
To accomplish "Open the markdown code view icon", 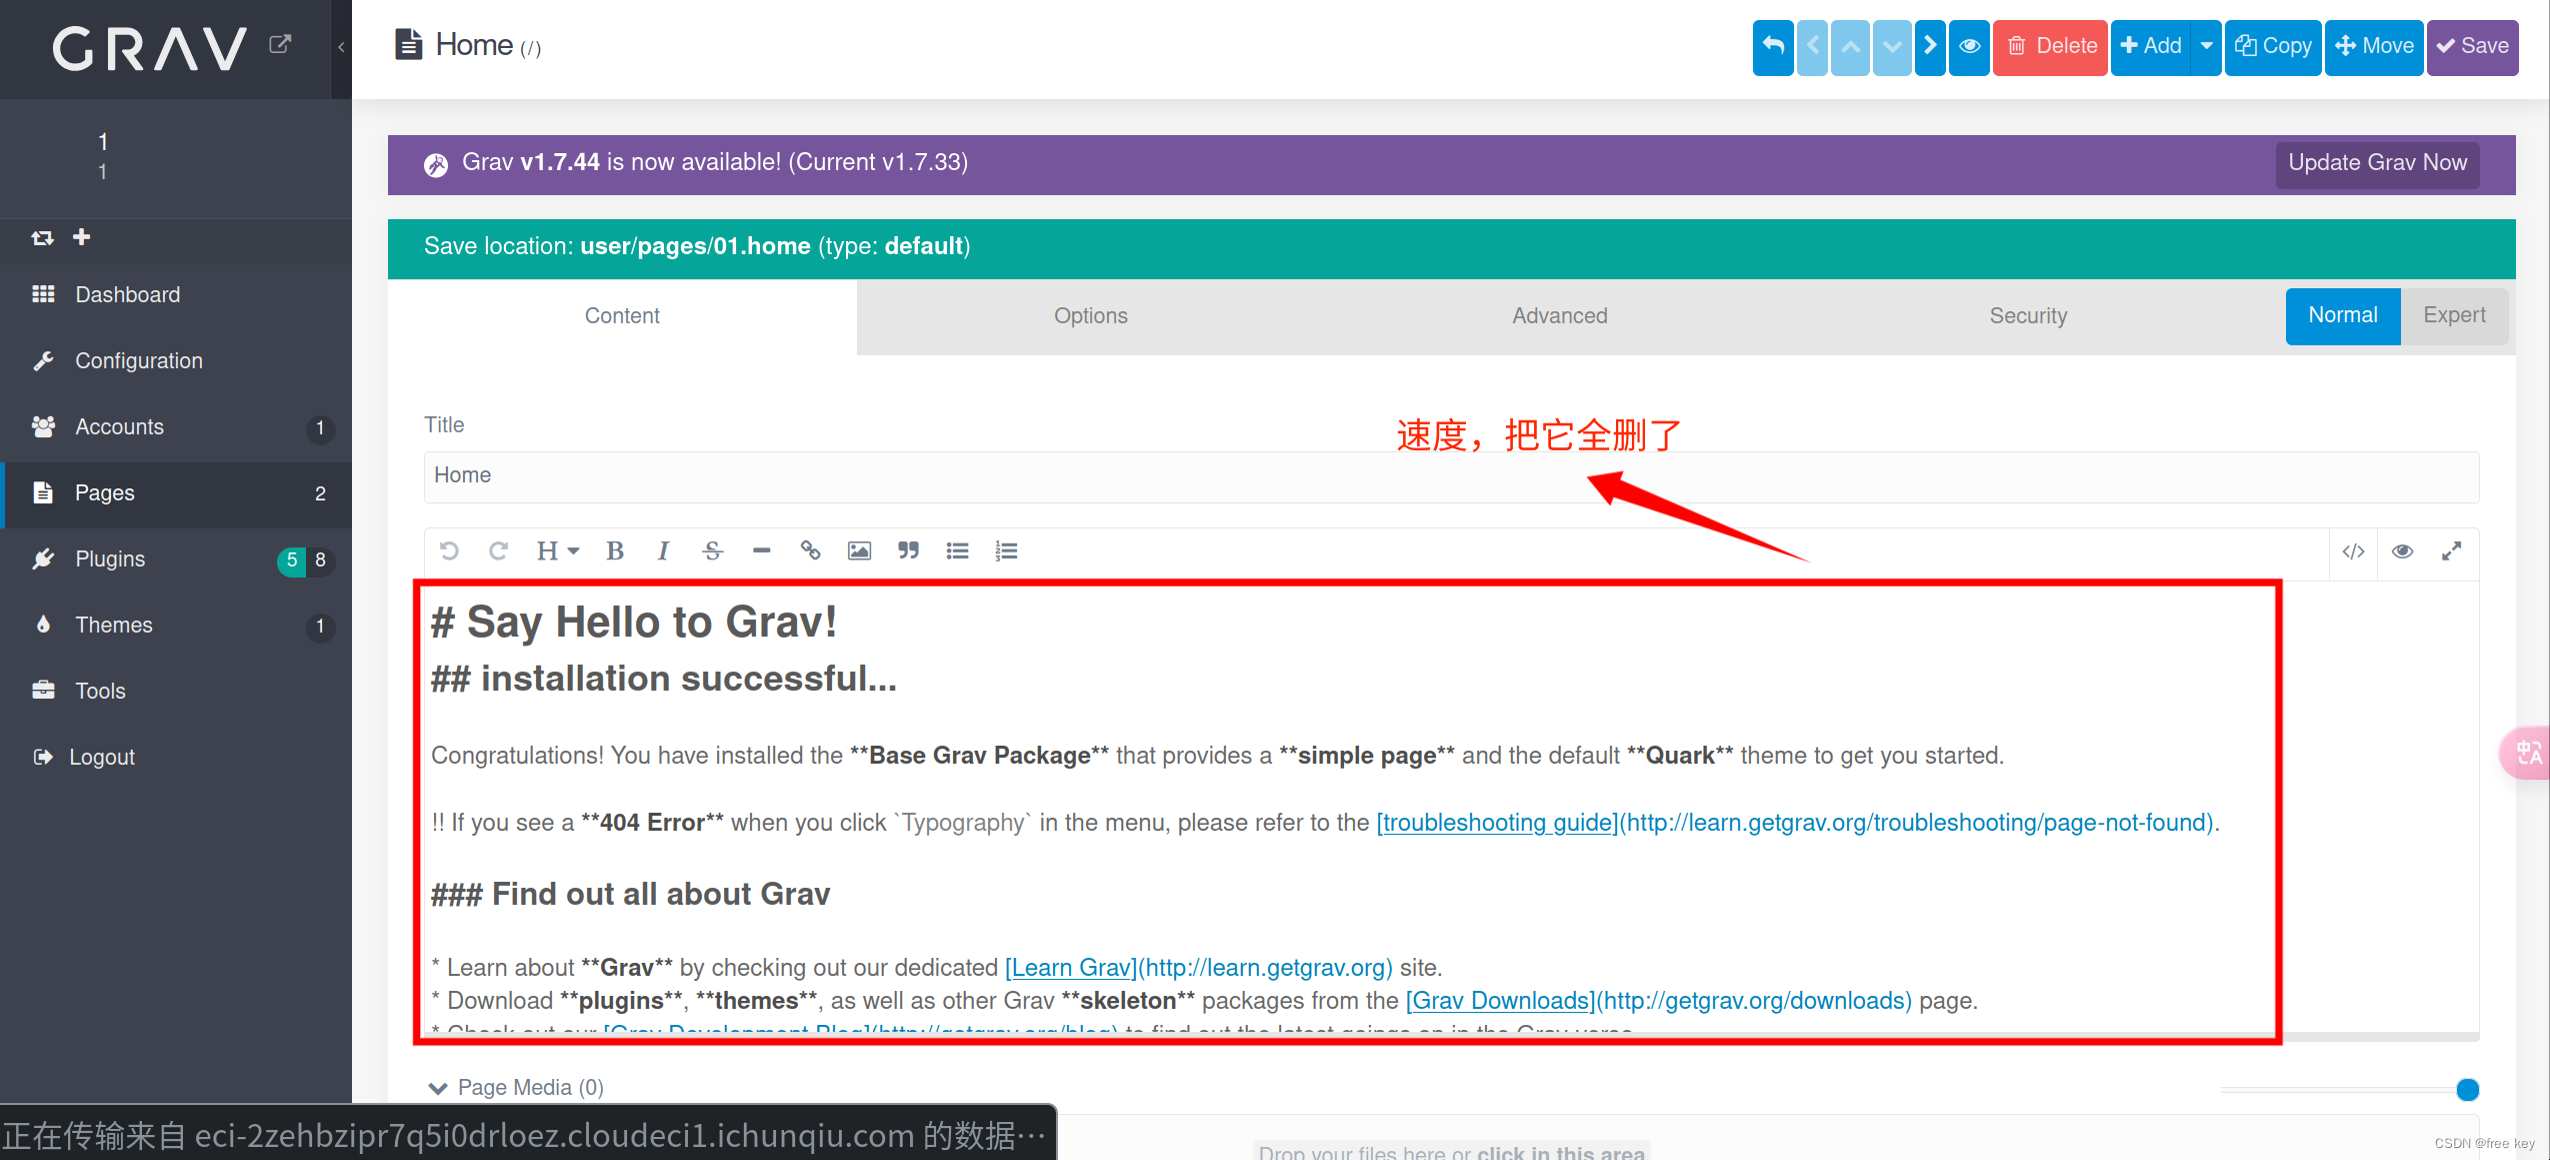I will pos(2352,551).
